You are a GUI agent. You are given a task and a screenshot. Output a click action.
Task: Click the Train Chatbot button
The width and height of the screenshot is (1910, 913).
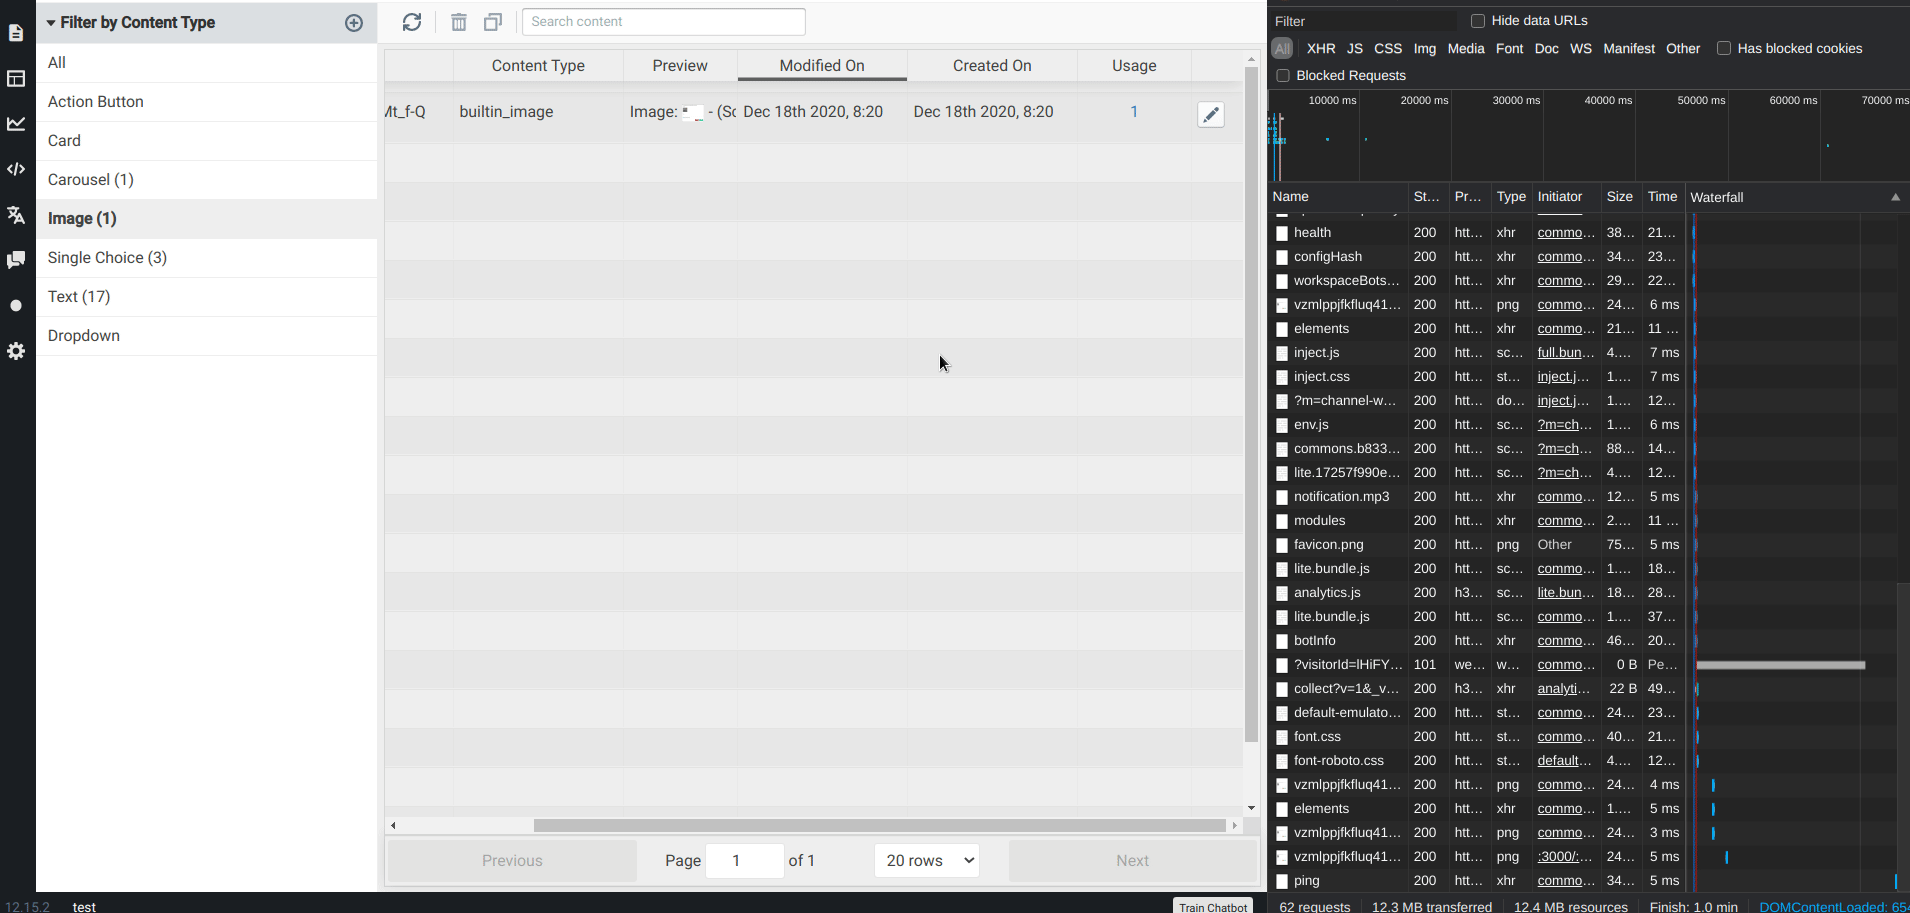tap(1213, 906)
